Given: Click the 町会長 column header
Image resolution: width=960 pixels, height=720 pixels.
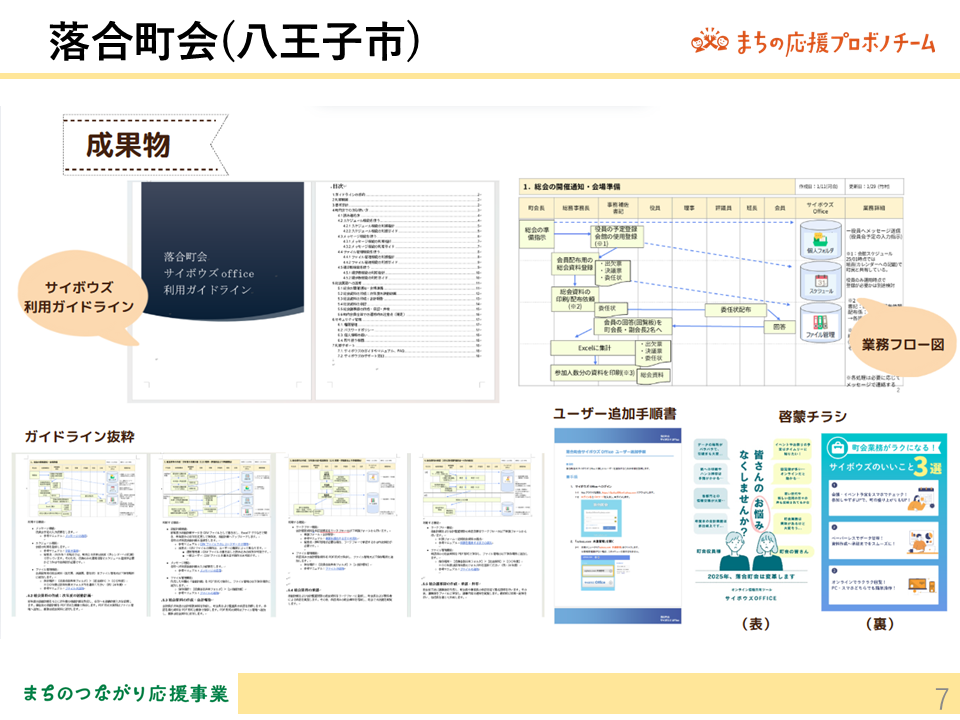Looking at the screenshot, I should [x=536, y=208].
